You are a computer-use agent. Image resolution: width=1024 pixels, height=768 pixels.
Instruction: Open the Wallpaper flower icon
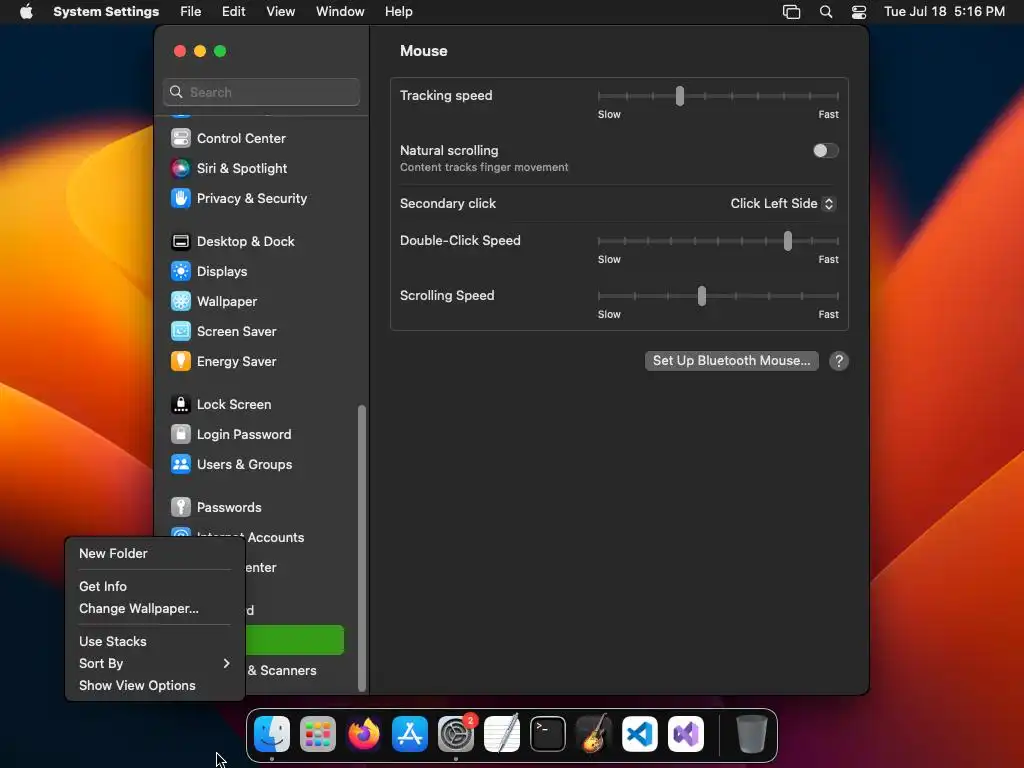tap(181, 301)
